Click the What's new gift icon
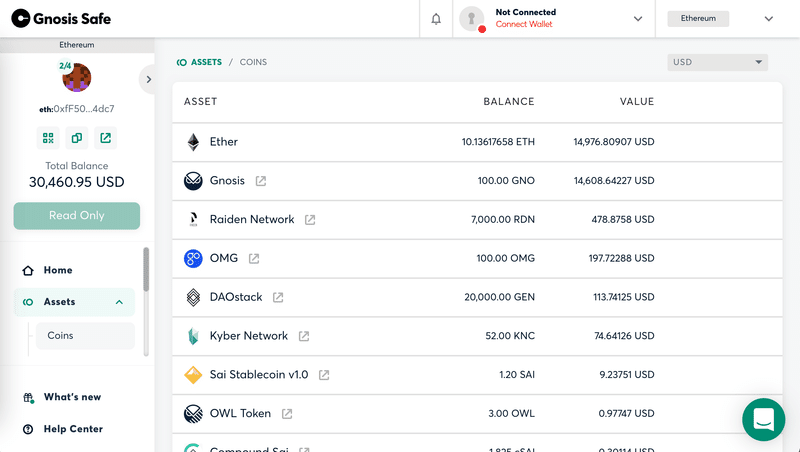 [29, 397]
